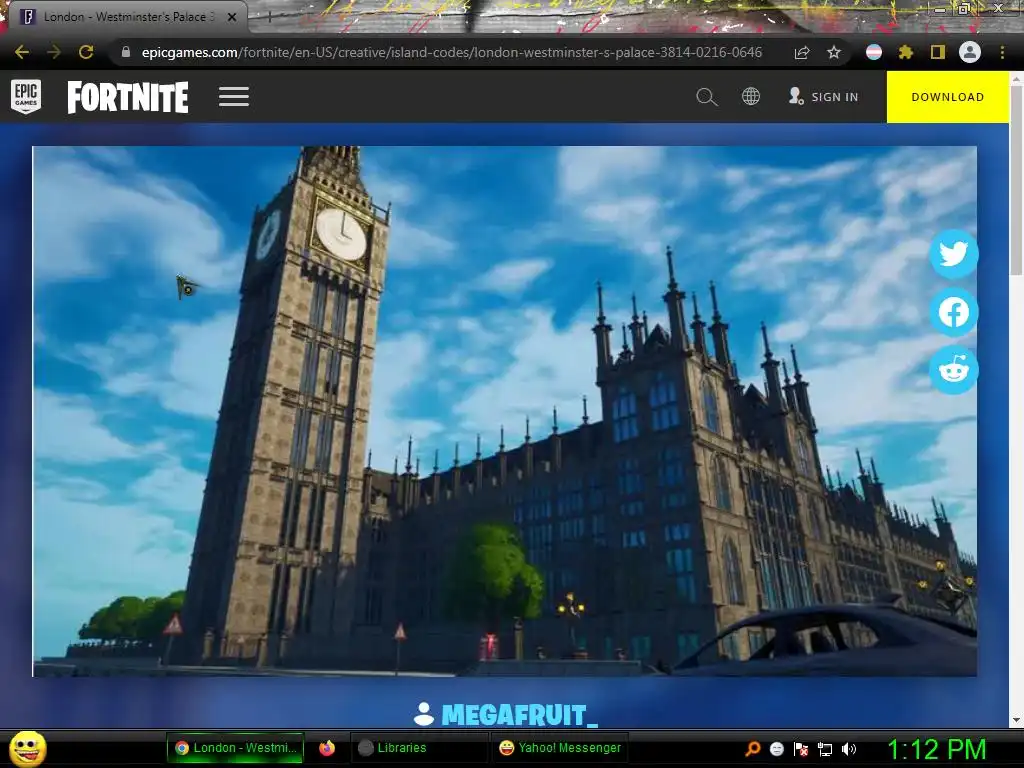
Task: Click the white face tray icon
Action: click(776, 748)
